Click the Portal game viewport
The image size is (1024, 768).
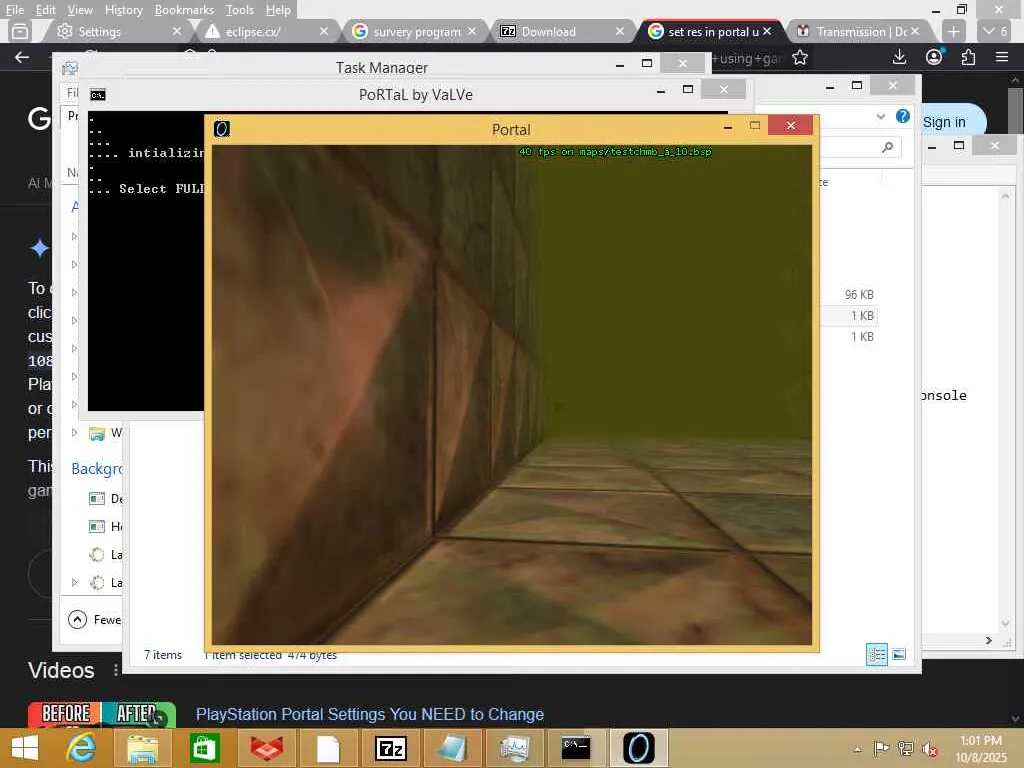tap(511, 395)
